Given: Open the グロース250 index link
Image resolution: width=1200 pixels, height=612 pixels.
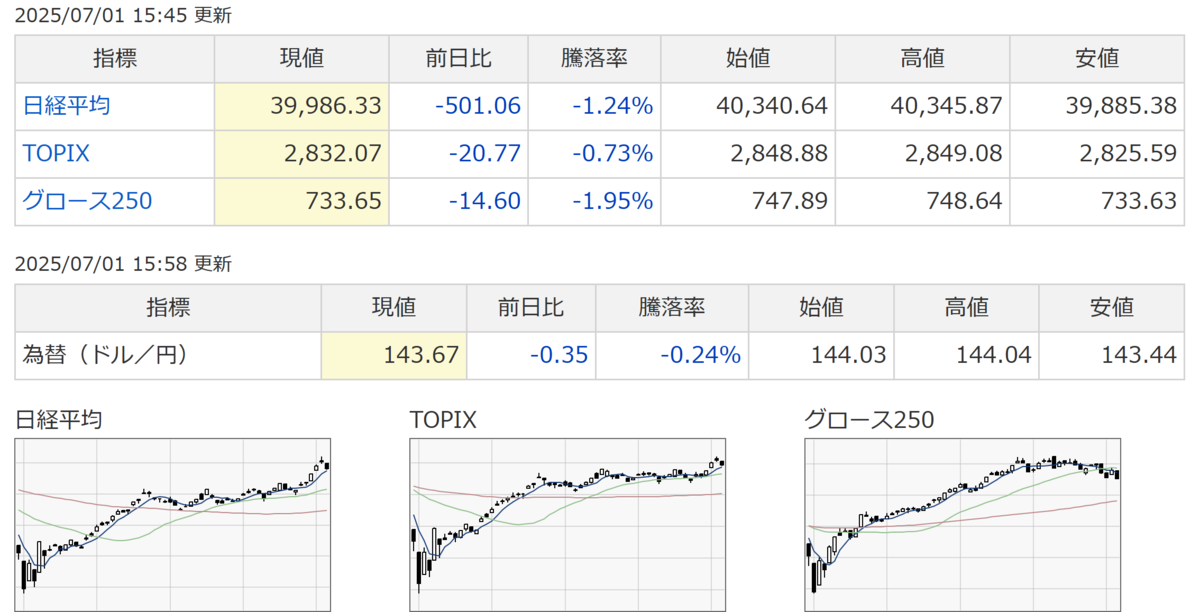Looking at the screenshot, I should (x=87, y=201).
